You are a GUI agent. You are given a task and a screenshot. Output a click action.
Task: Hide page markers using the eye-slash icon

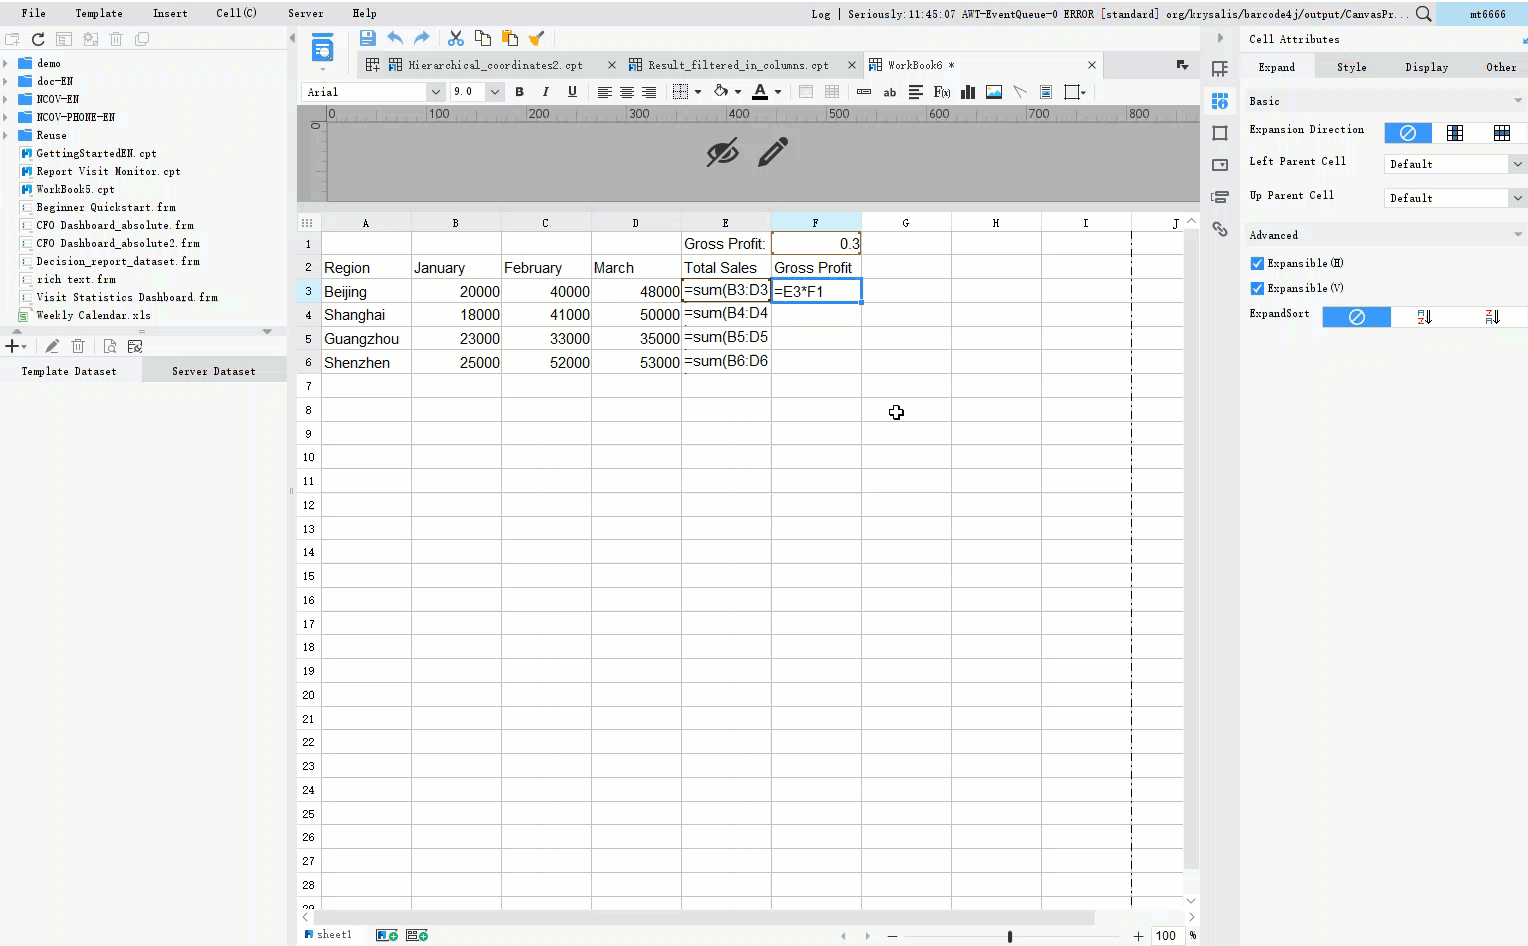pos(722,152)
